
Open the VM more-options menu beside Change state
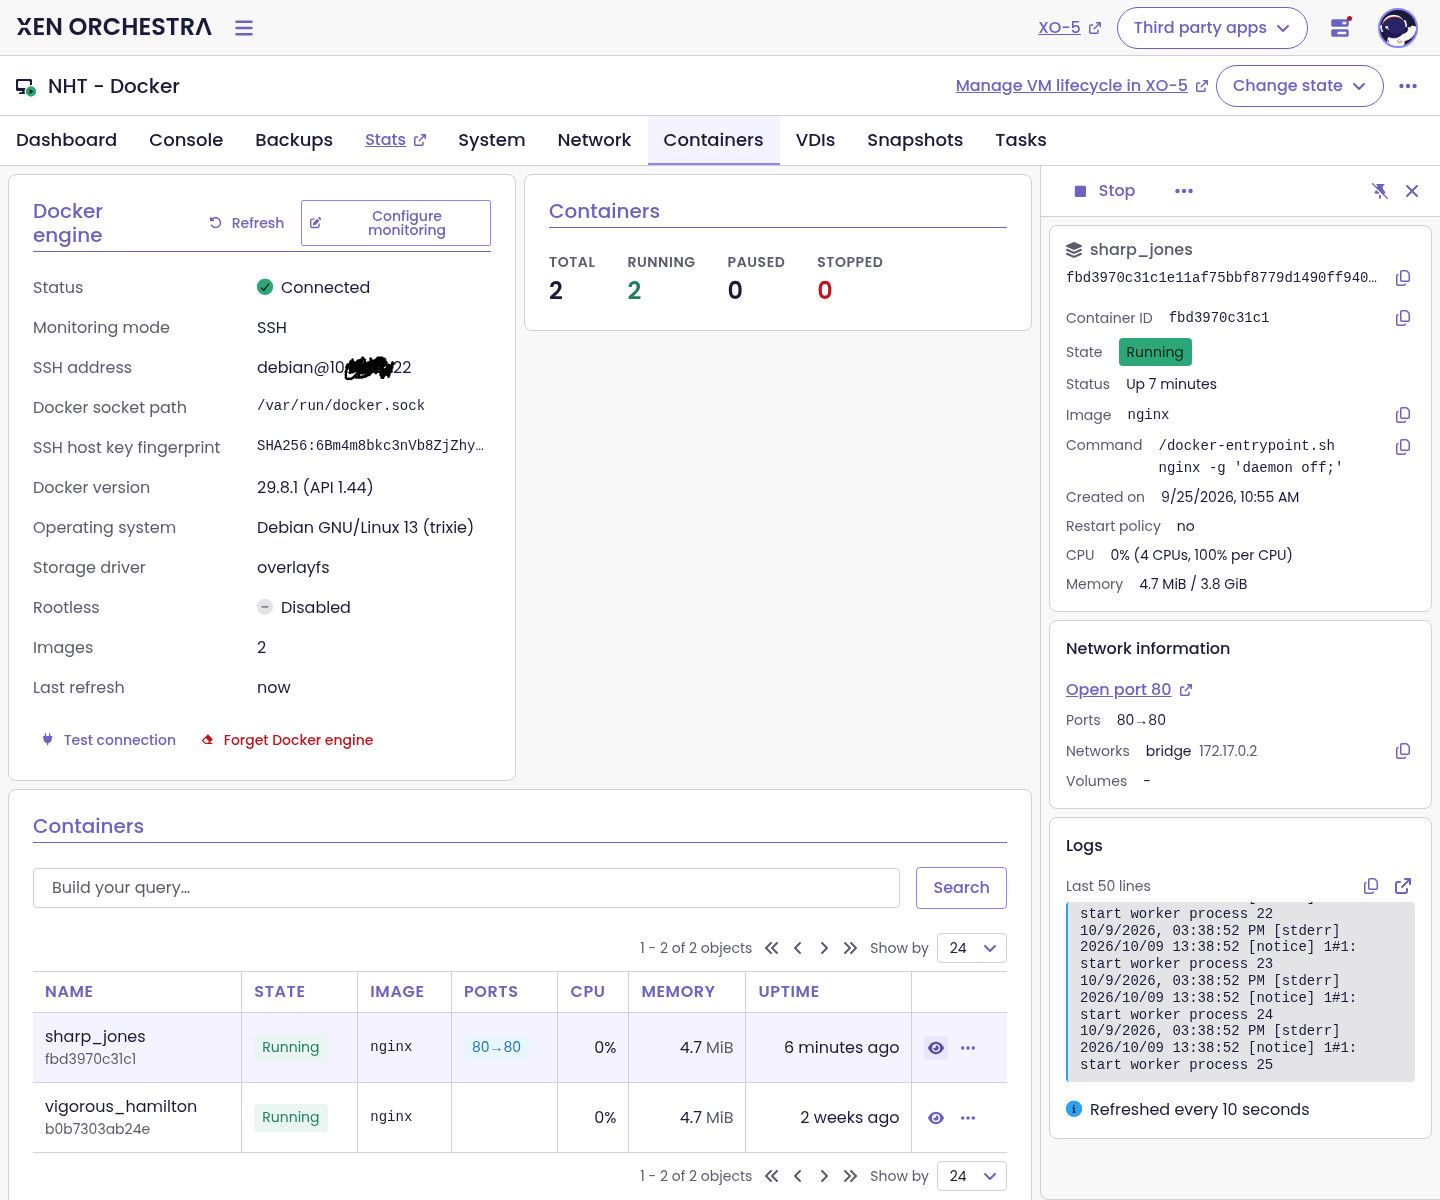[1408, 86]
